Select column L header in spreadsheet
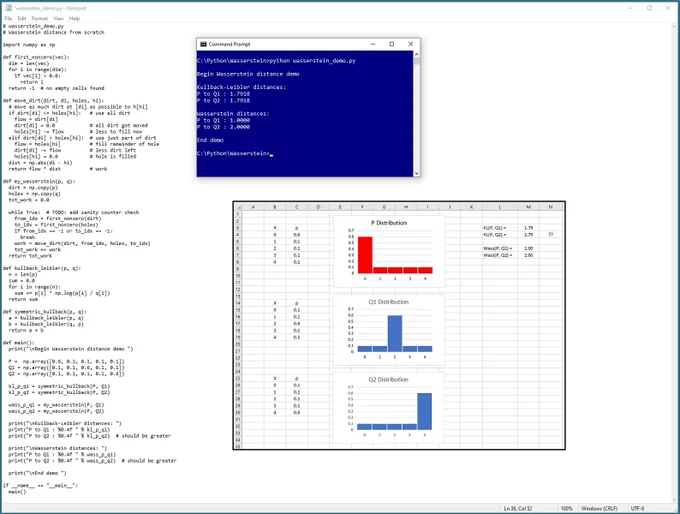 500,207
